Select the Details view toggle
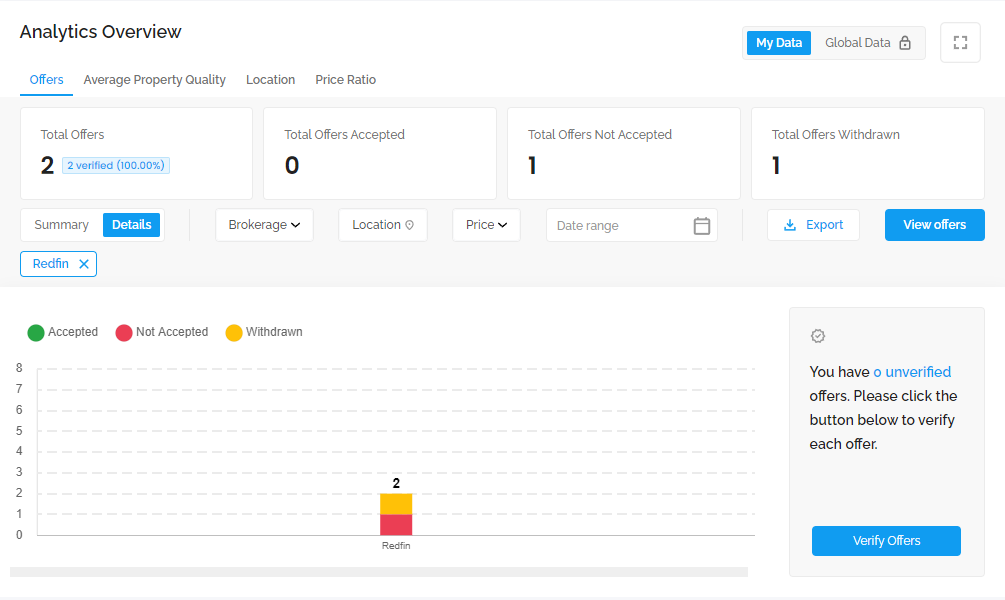 (x=132, y=225)
